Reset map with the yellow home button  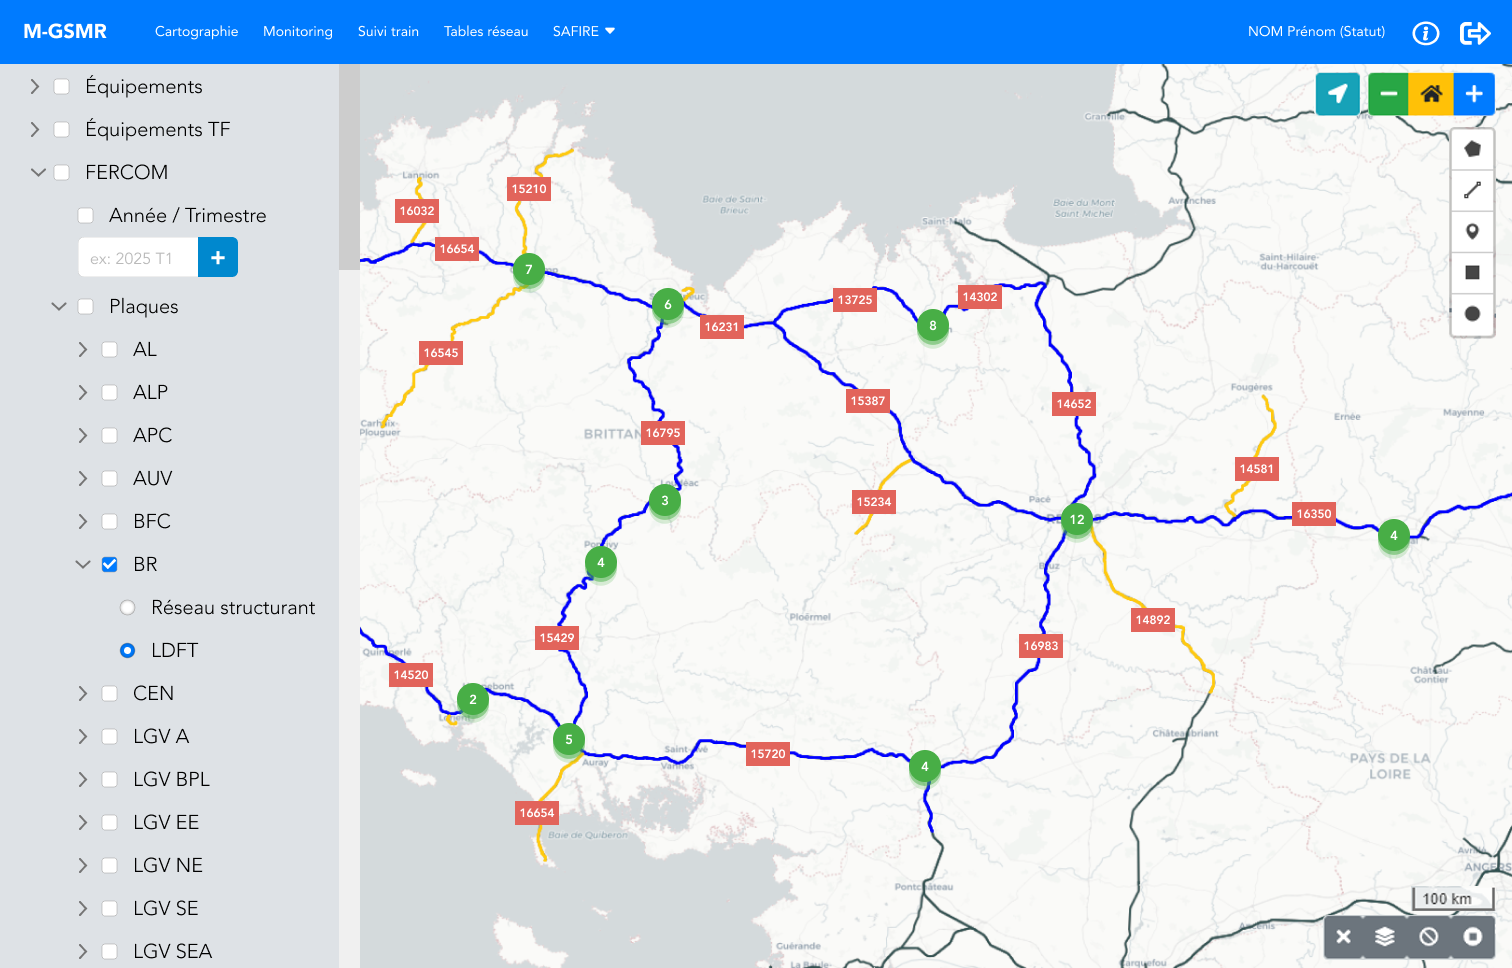click(x=1431, y=94)
